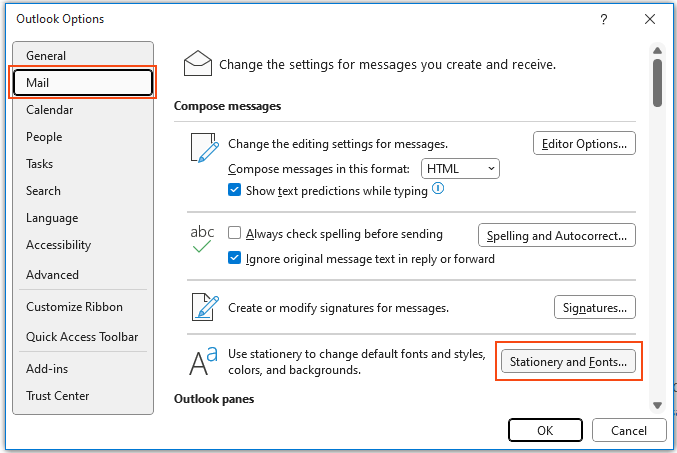Click the 'Change the editing settings for messages' text
677x453 pixels.
point(338,144)
